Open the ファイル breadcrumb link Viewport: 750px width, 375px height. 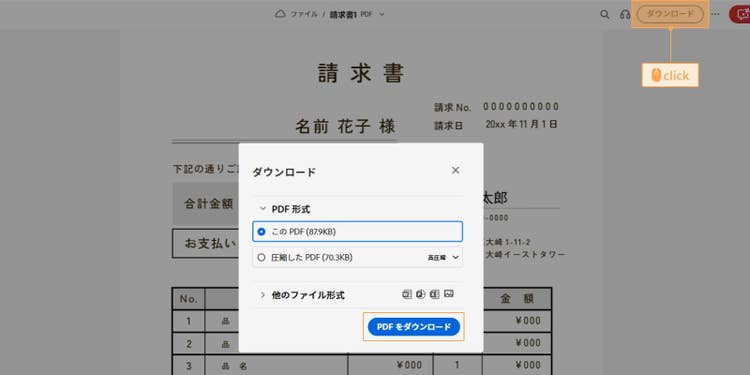pos(304,14)
